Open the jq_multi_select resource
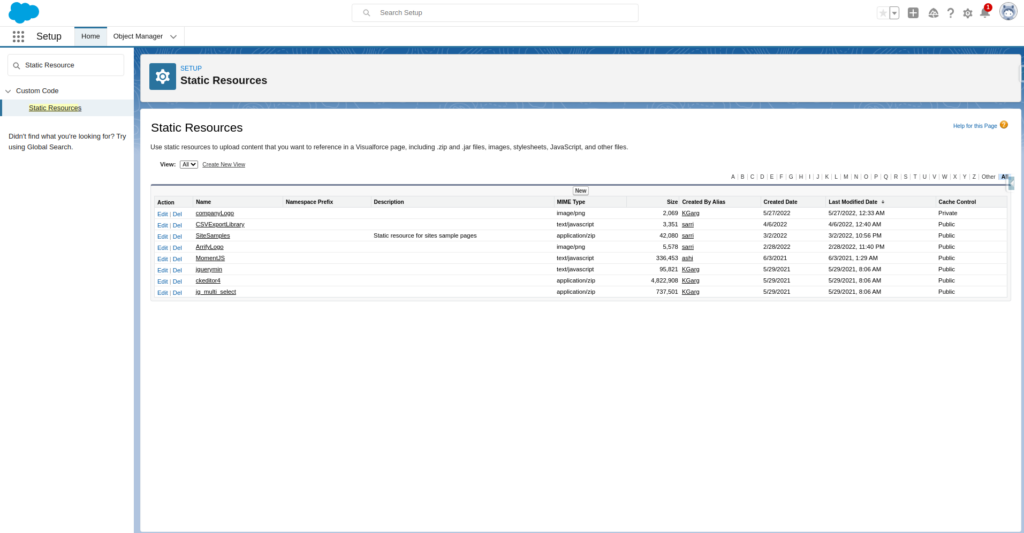This screenshot has height=533, width=1024. point(216,292)
